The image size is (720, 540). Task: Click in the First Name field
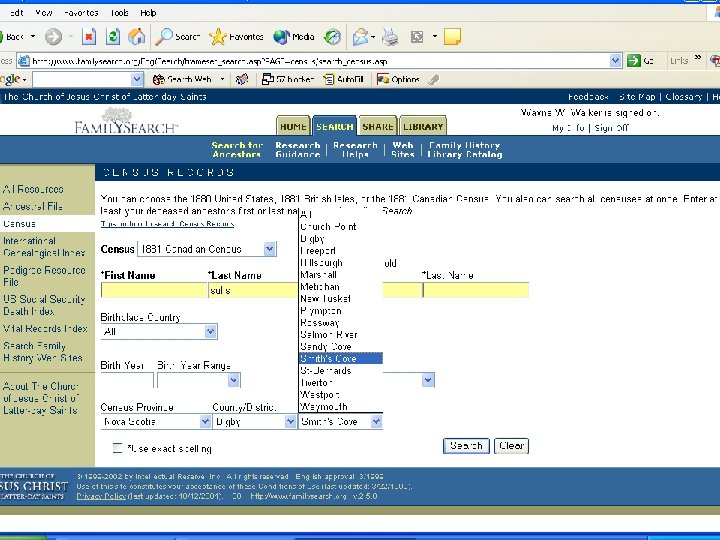(153, 290)
